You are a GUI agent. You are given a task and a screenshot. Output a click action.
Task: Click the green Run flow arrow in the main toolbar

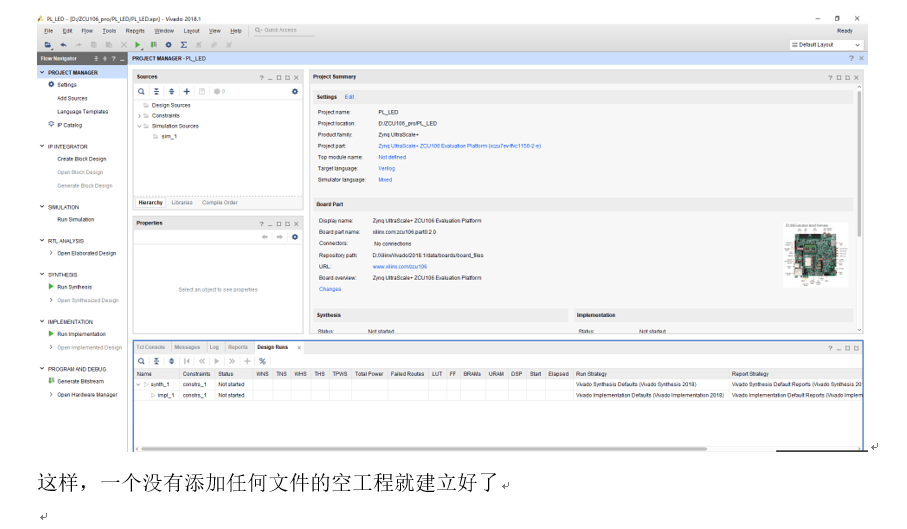(138, 45)
